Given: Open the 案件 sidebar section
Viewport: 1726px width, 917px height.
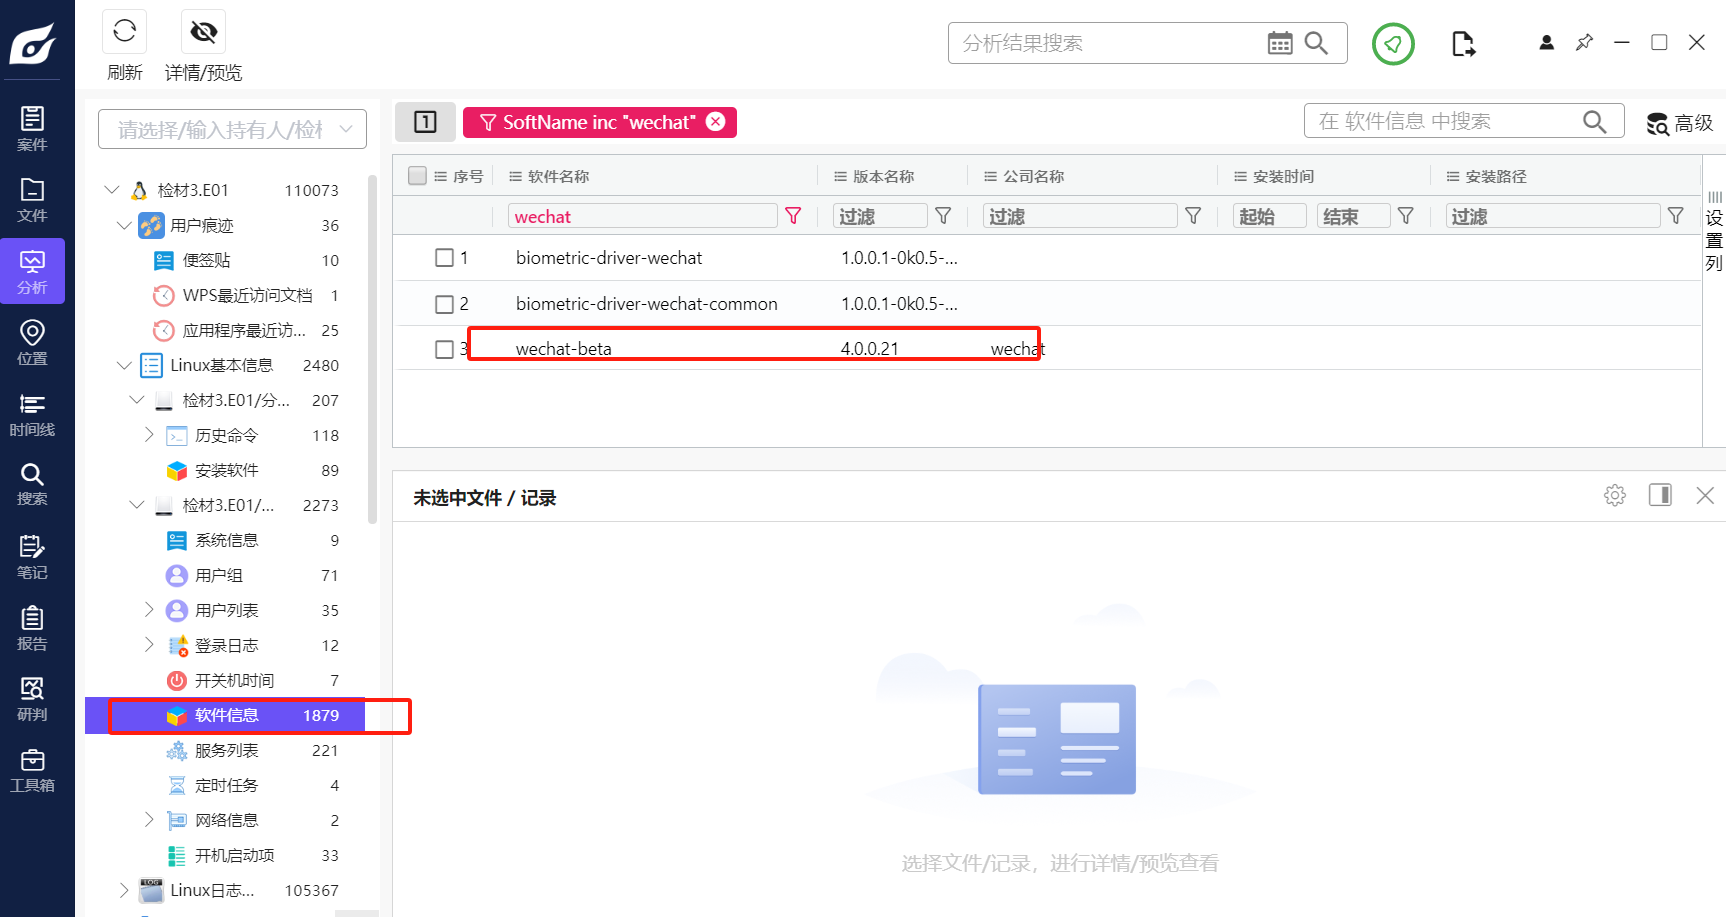Looking at the screenshot, I should point(32,129).
